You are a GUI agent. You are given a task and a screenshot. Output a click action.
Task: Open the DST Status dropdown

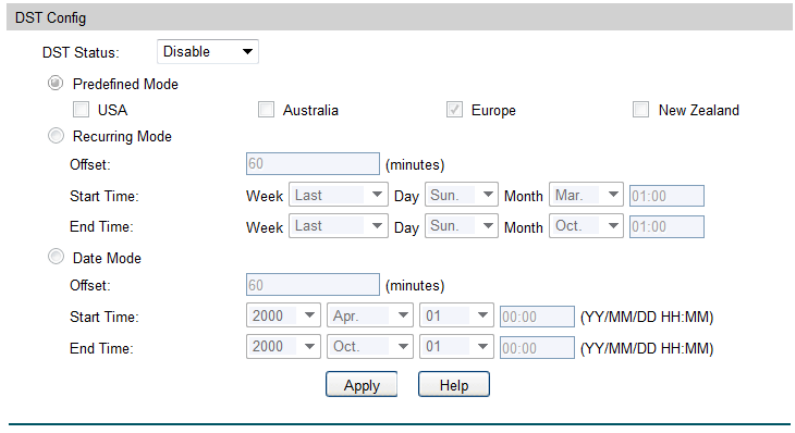[x=207, y=51]
